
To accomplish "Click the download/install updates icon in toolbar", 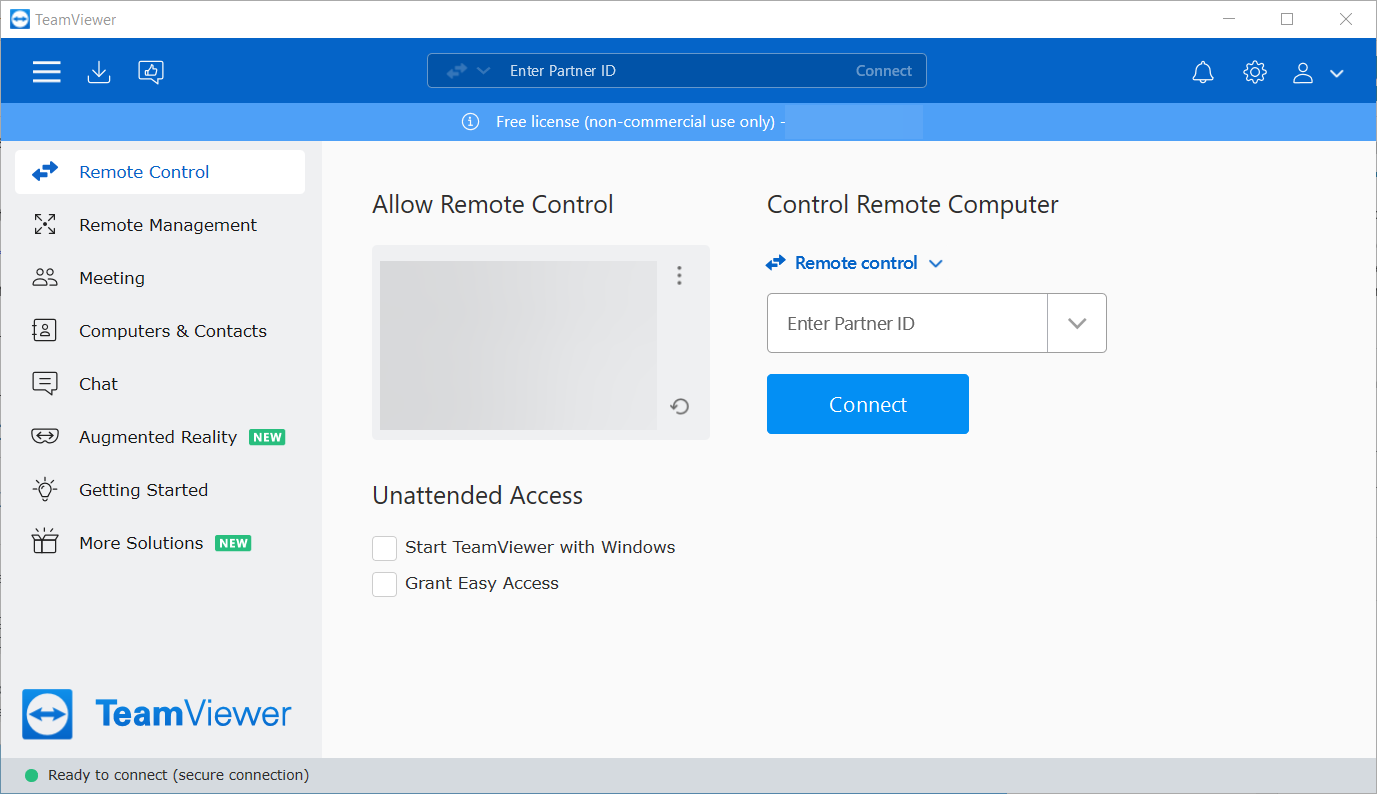I will coord(98,71).
